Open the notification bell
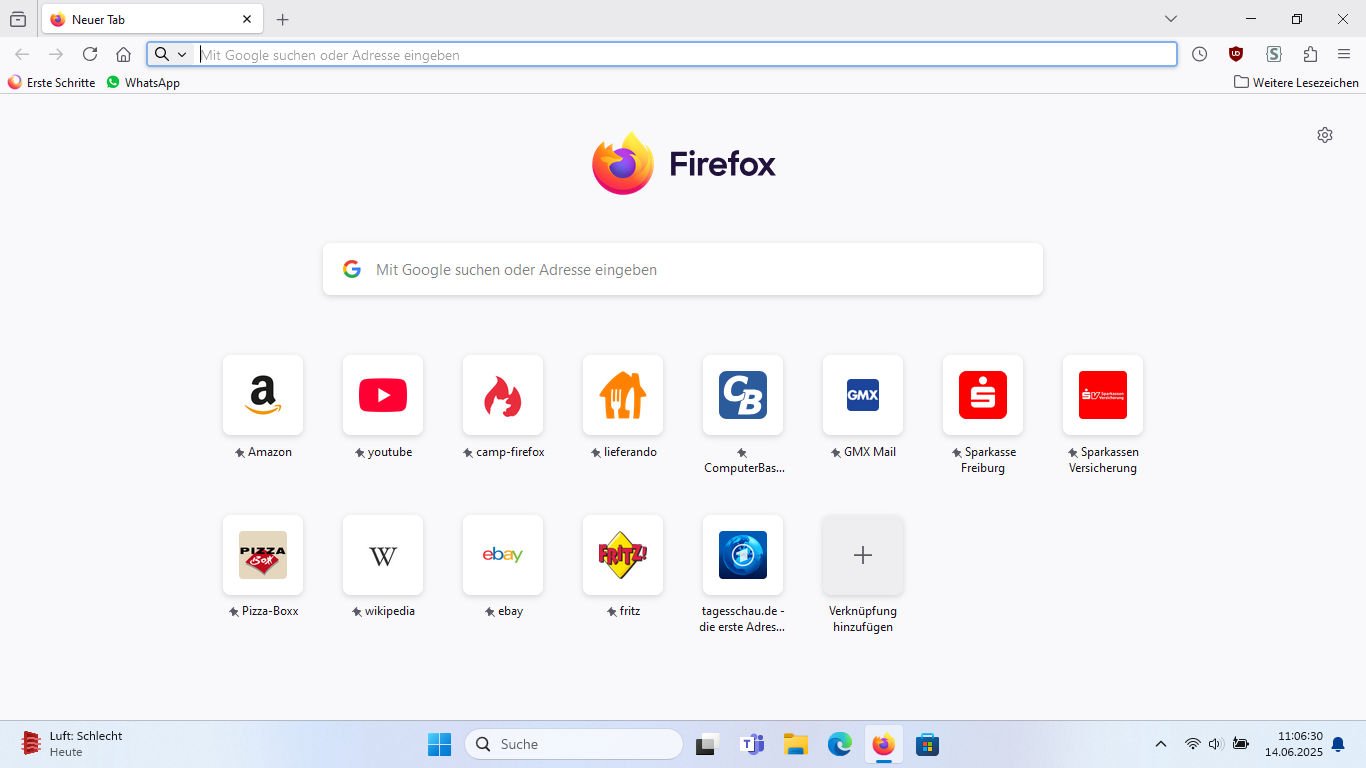 pyautogui.click(x=1338, y=744)
